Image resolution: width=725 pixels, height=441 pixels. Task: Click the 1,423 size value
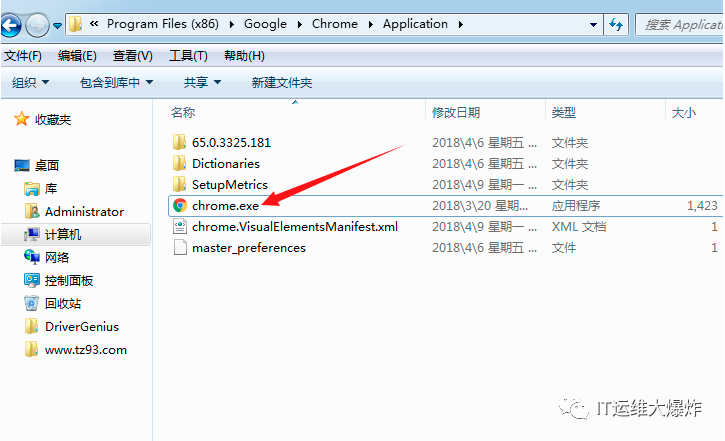tap(702, 206)
